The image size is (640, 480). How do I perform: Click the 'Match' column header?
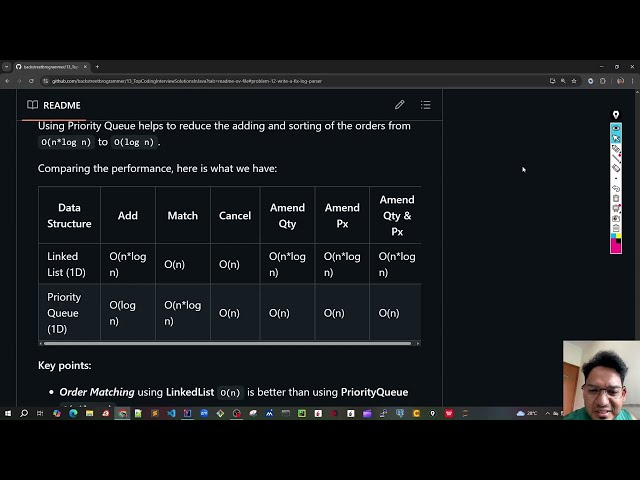[x=182, y=216]
